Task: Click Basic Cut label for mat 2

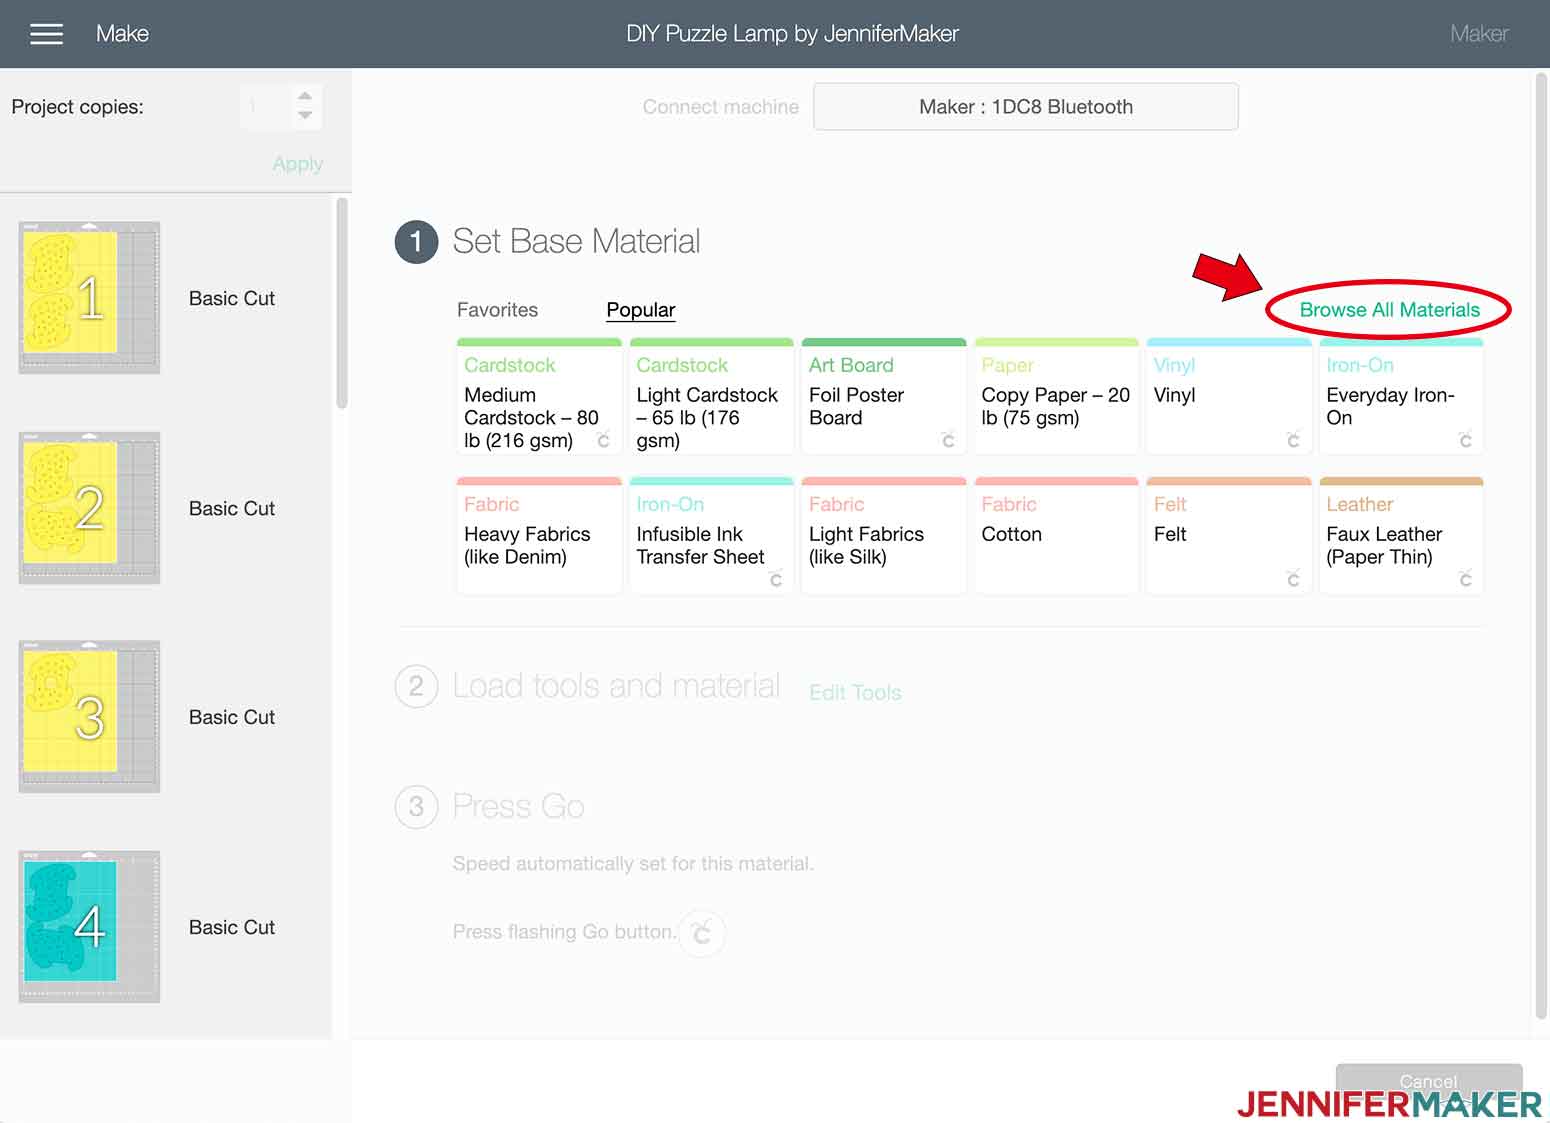Action: 232,508
